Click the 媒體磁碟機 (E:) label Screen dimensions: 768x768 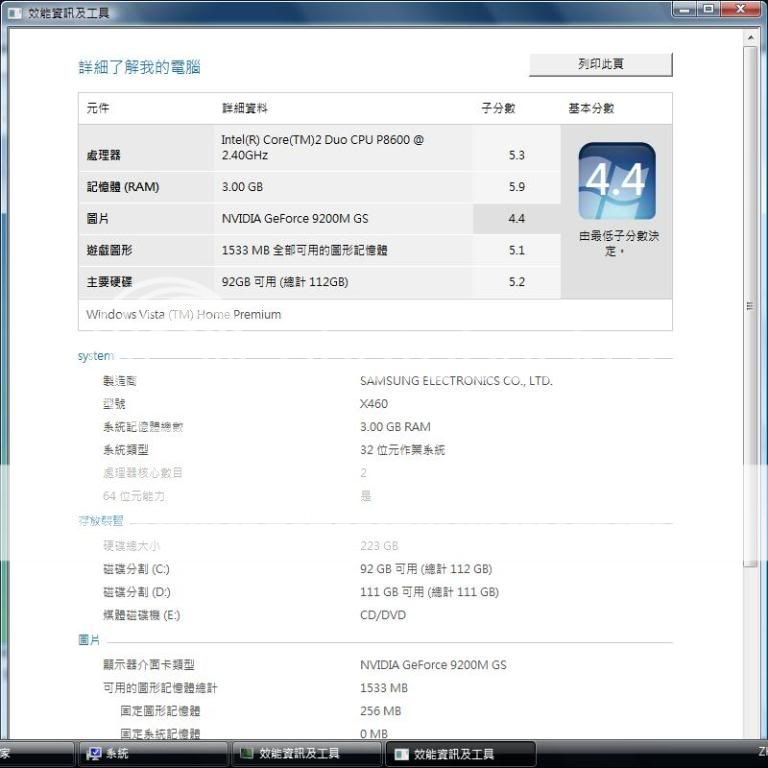point(142,615)
